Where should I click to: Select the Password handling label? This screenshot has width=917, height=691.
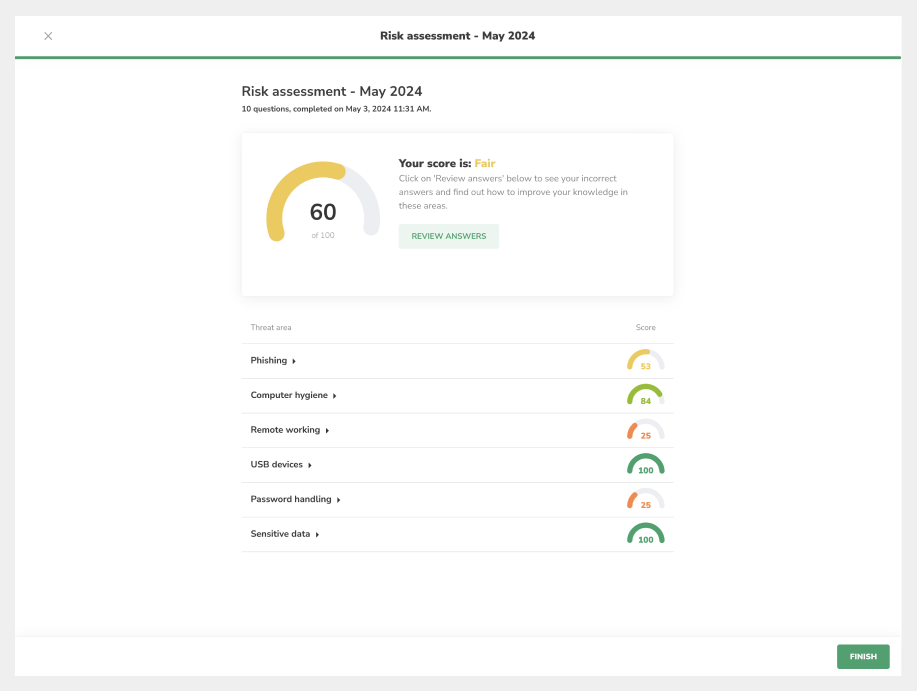coord(290,500)
